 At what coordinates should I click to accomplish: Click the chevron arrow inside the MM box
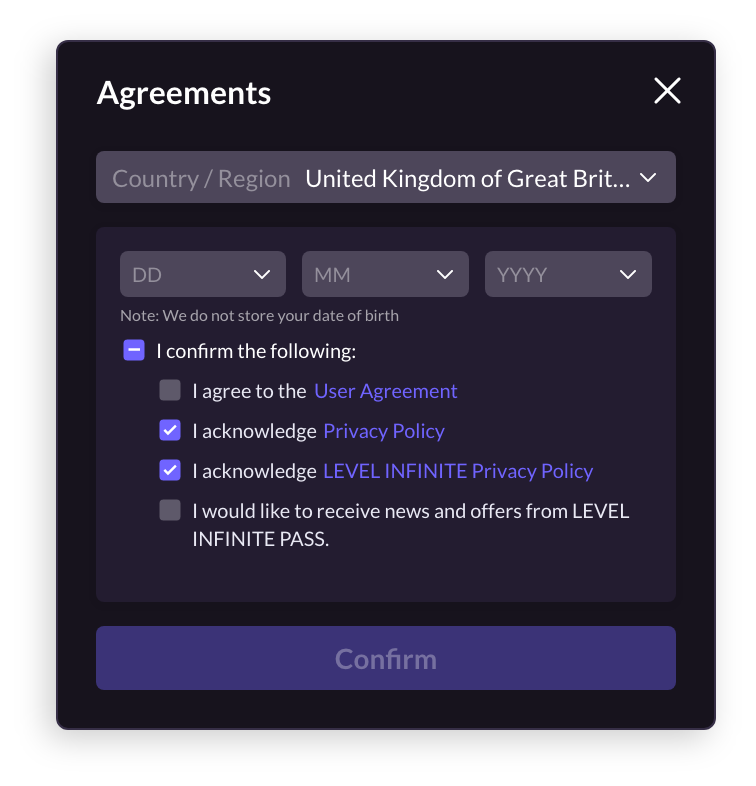click(445, 274)
